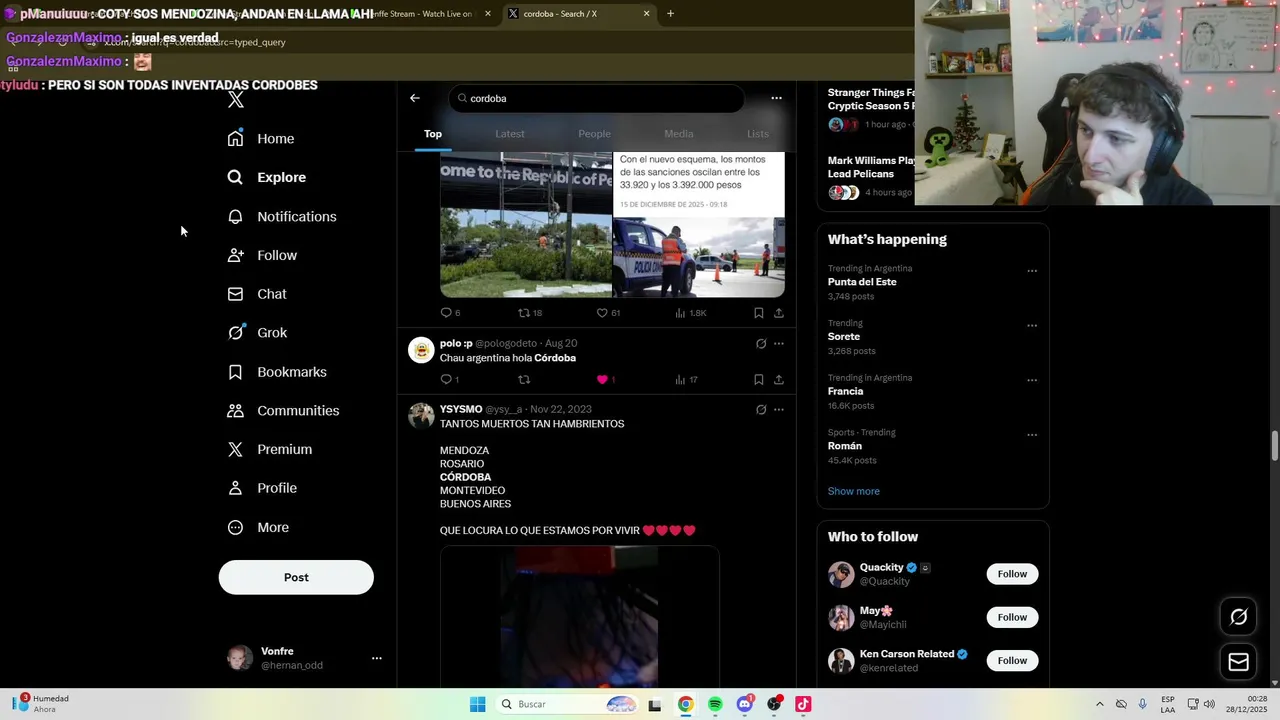The height and width of the screenshot is (720, 1280).
Task: Click the Post button
Action: pos(296,577)
